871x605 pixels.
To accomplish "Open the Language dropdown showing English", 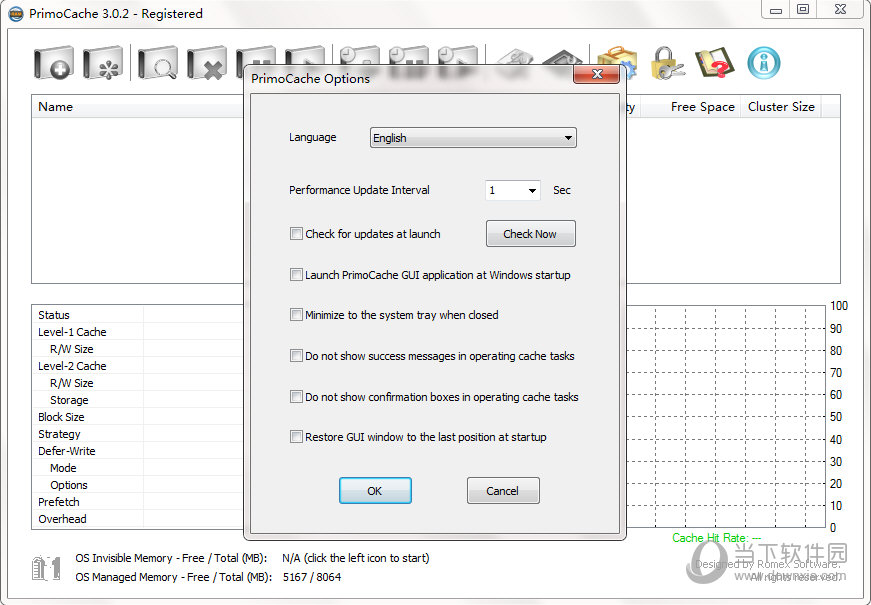I will (473, 138).
